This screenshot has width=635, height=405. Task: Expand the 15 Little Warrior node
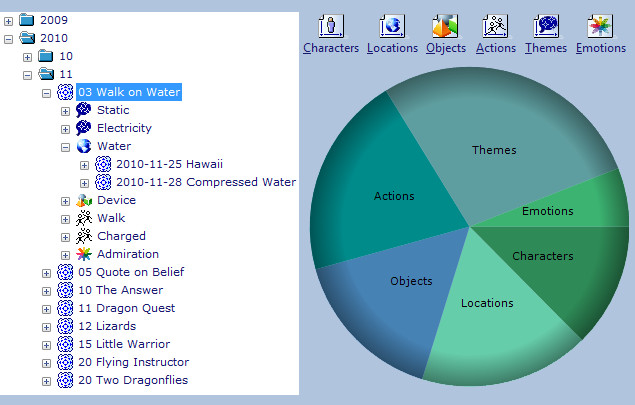47,345
